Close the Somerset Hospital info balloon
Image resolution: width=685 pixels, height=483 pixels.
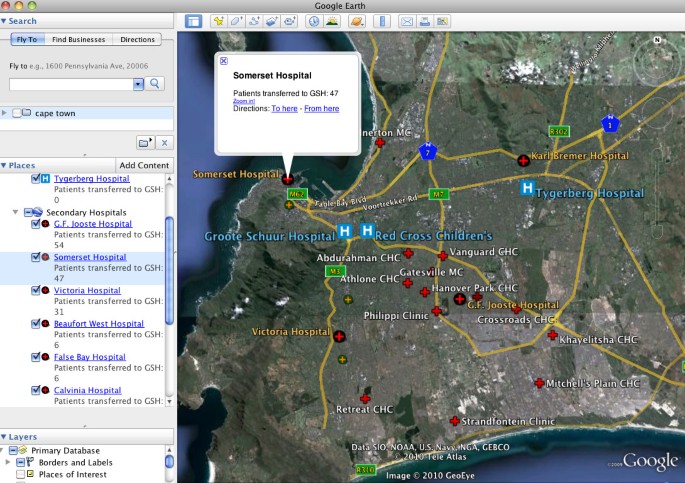pos(224,61)
